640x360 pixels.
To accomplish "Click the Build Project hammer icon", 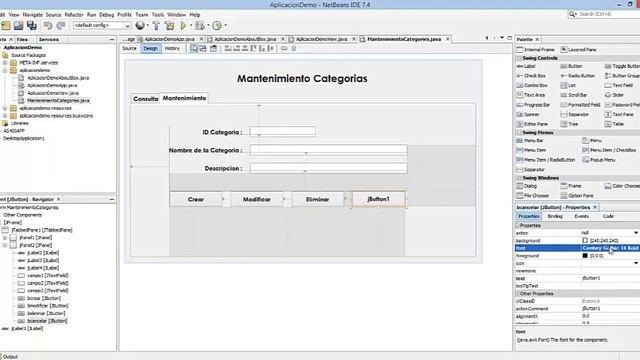I will [156, 25].
